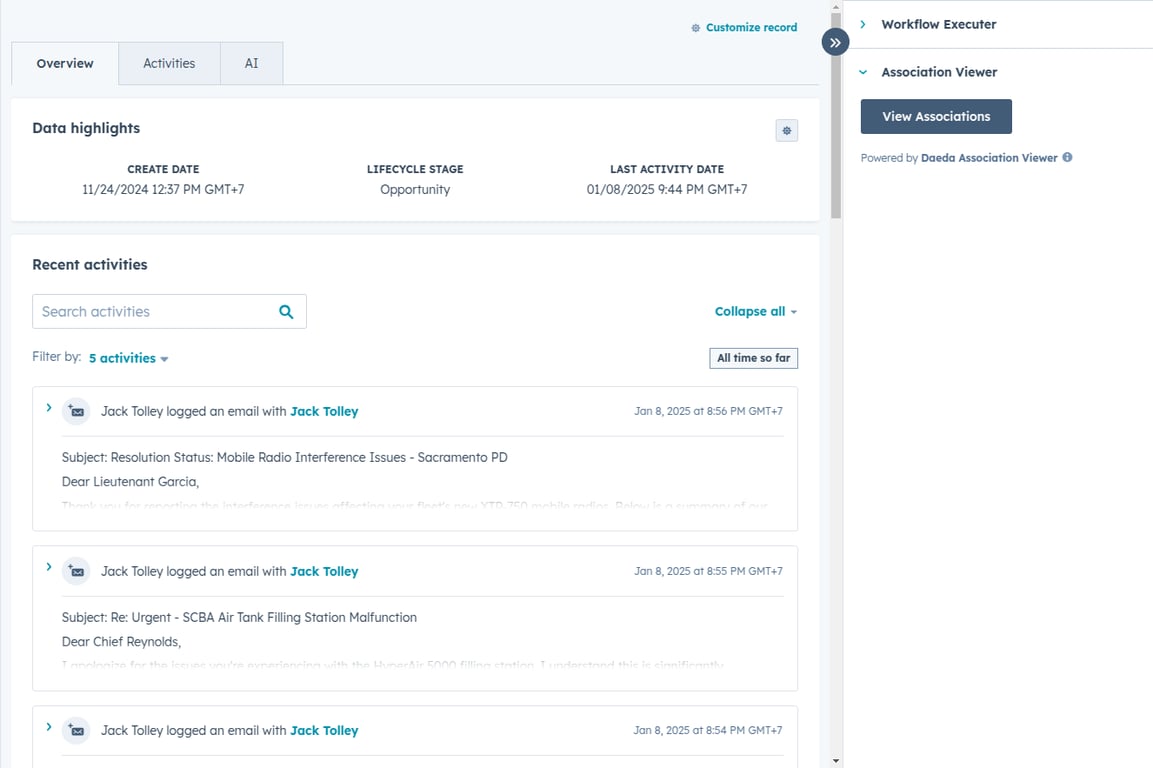
Task: Open the 5 activities filter dropdown
Action: click(x=127, y=358)
